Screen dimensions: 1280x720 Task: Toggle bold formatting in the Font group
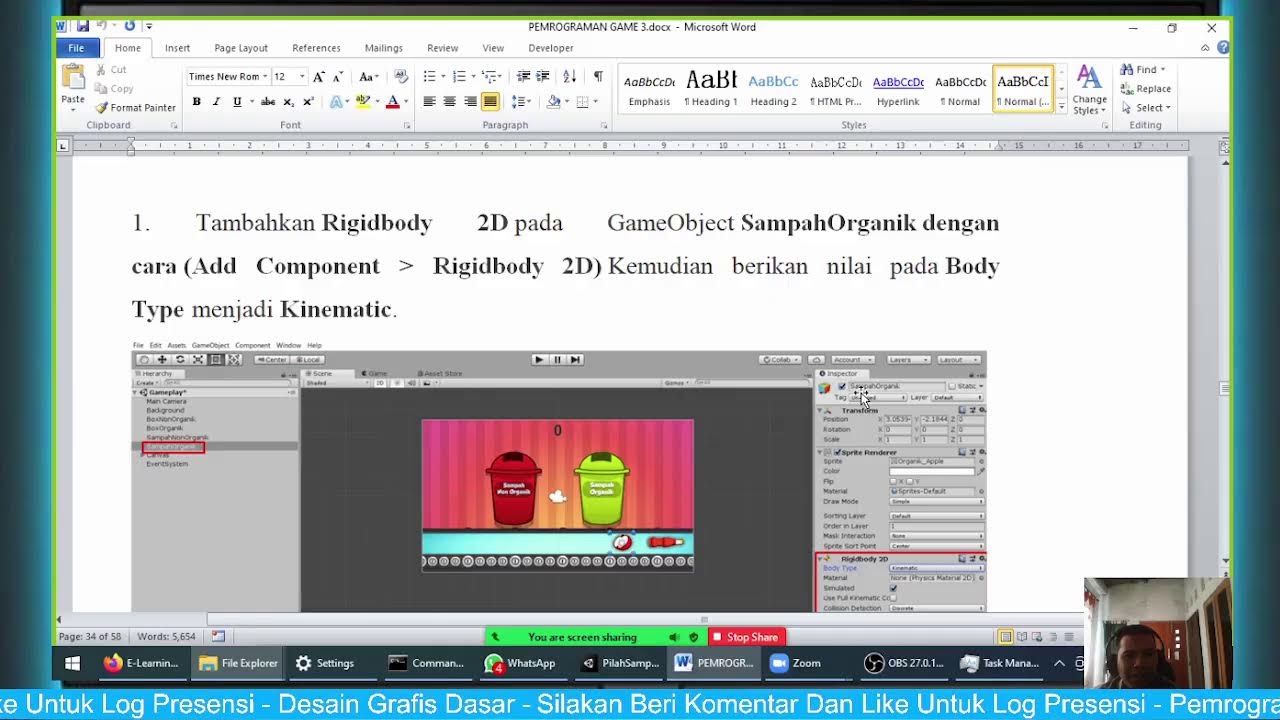pyautogui.click(x=196, y=102)
